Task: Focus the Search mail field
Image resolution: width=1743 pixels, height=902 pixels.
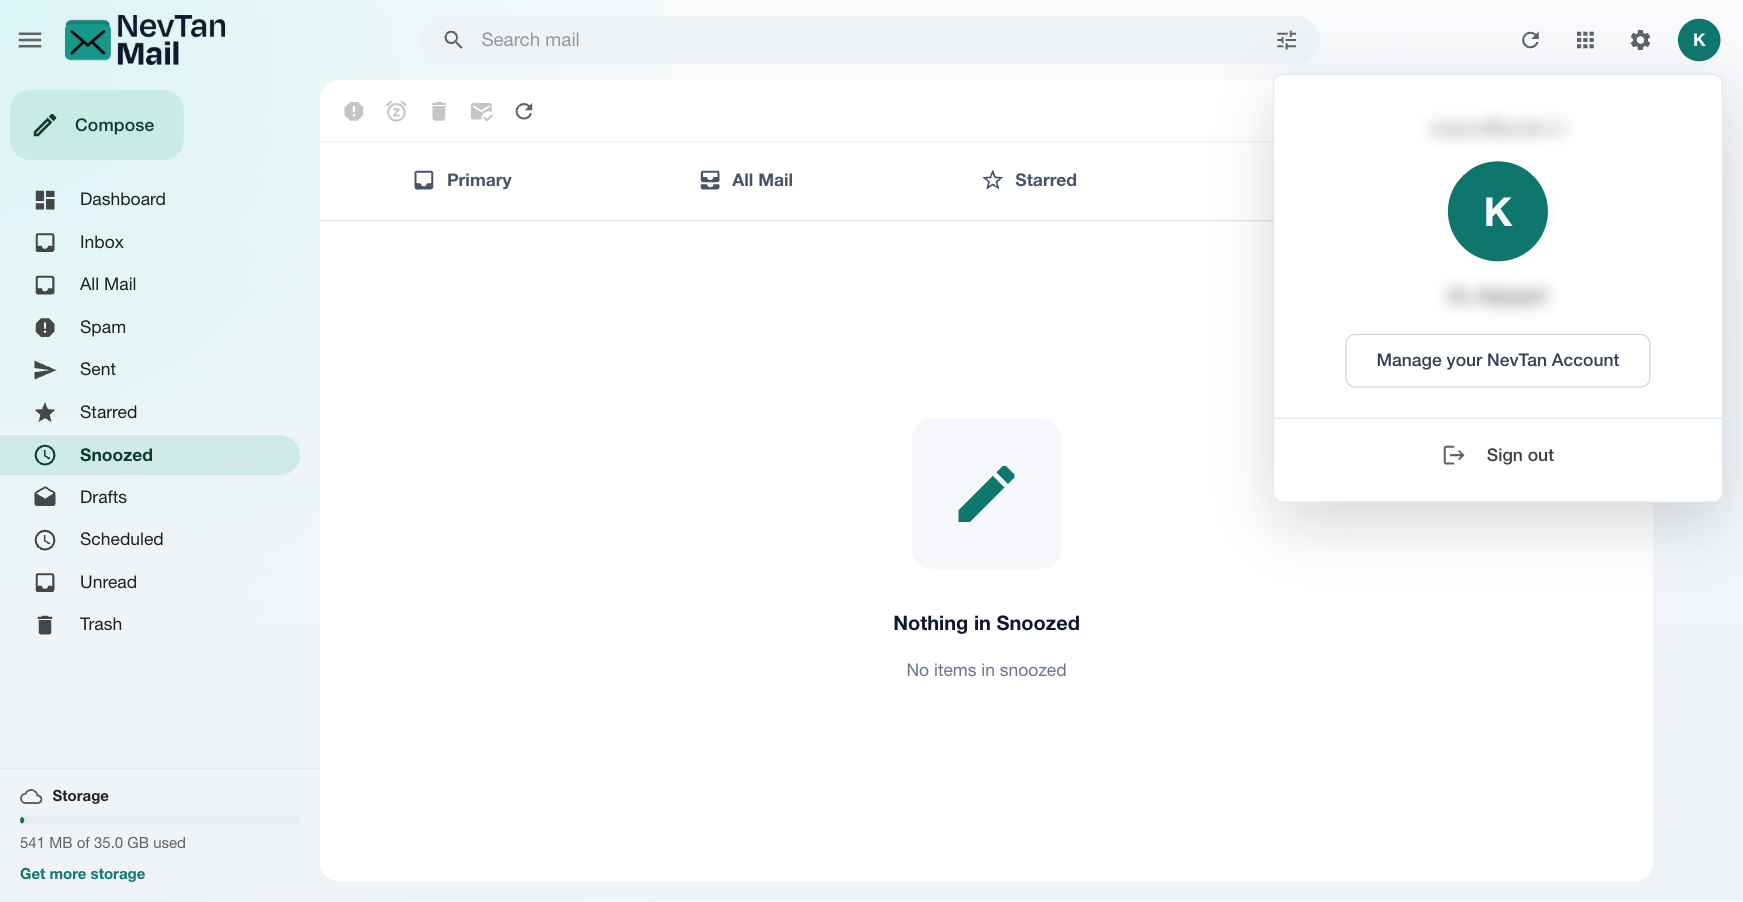Action: (870, 40)
